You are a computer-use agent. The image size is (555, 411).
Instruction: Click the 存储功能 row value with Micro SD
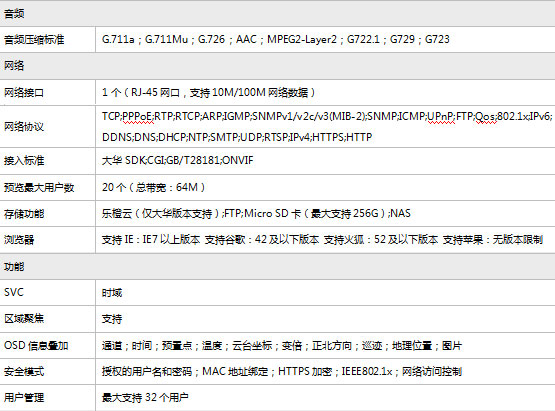(256, 213)
